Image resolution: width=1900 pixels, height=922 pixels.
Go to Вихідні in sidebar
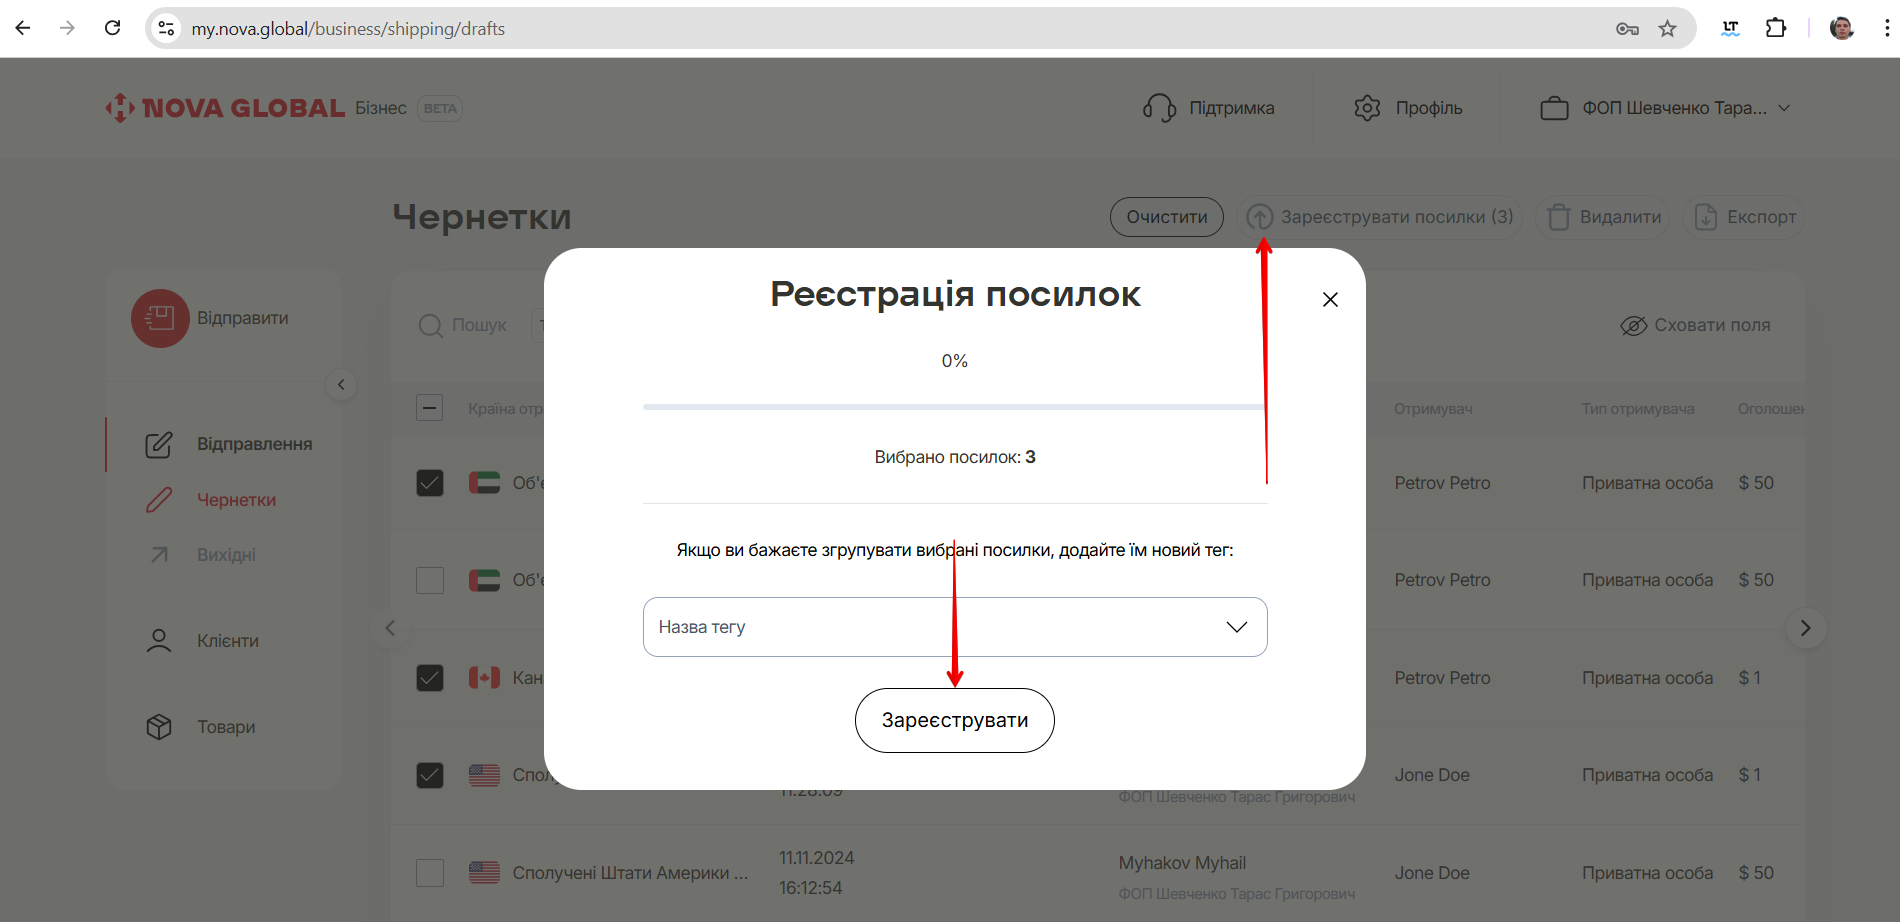pos(226,555)
